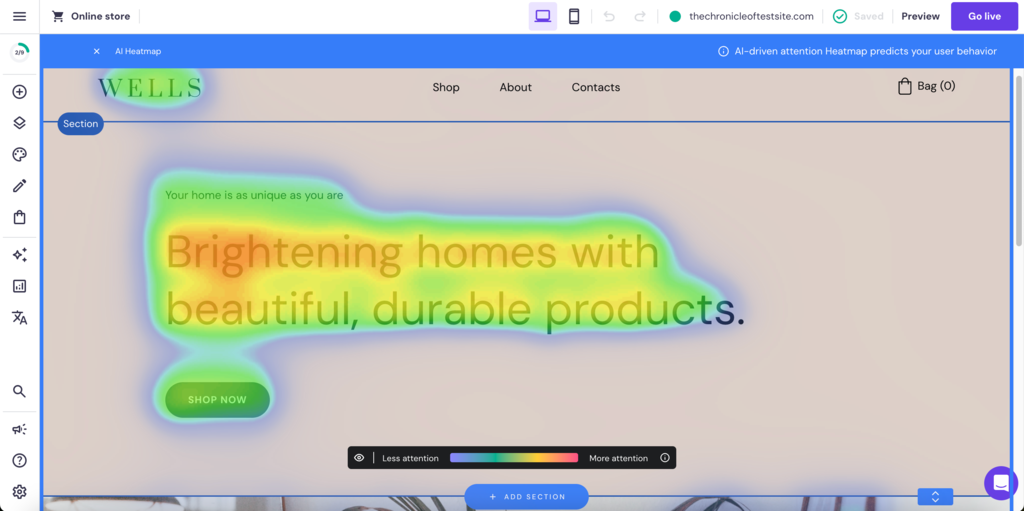This screenshot has height=511, width=1024.
Task: Switch to mobile view
Action: [574, 16]
